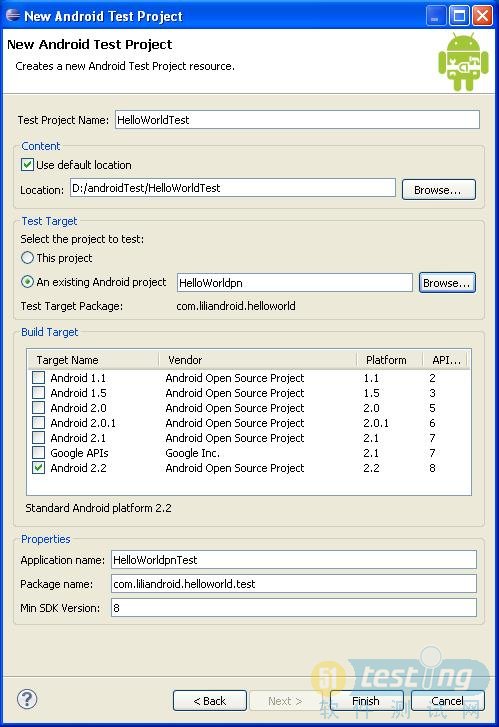The image size is (499, 727).
Task: Select An existing Android project option
Action: [27, 282]
